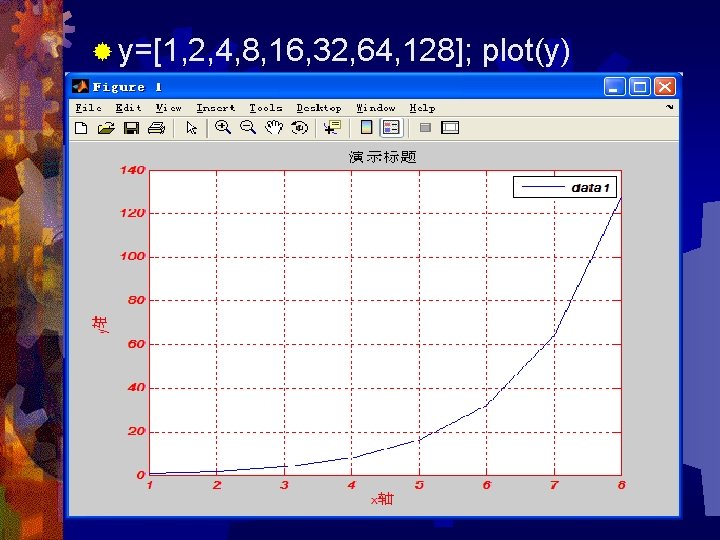This screenshot has width=720, height=540.
Task: Select the data1 legend box
Action: pyautogui.click(x=565, y=187)
